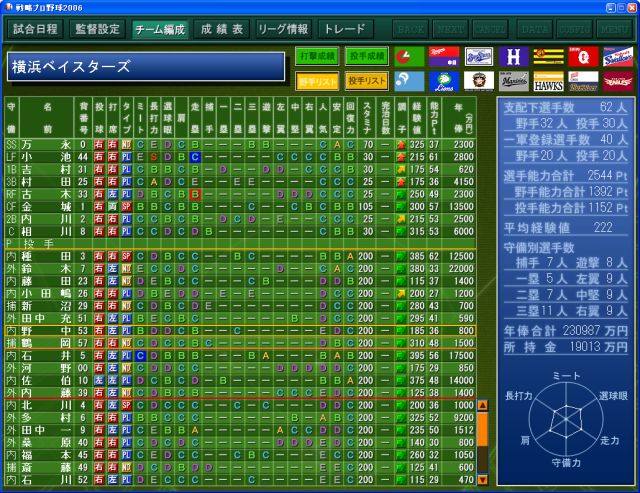Select the 万永 shortstop row name
640x493 pixels.
click(x=47, y=144)
